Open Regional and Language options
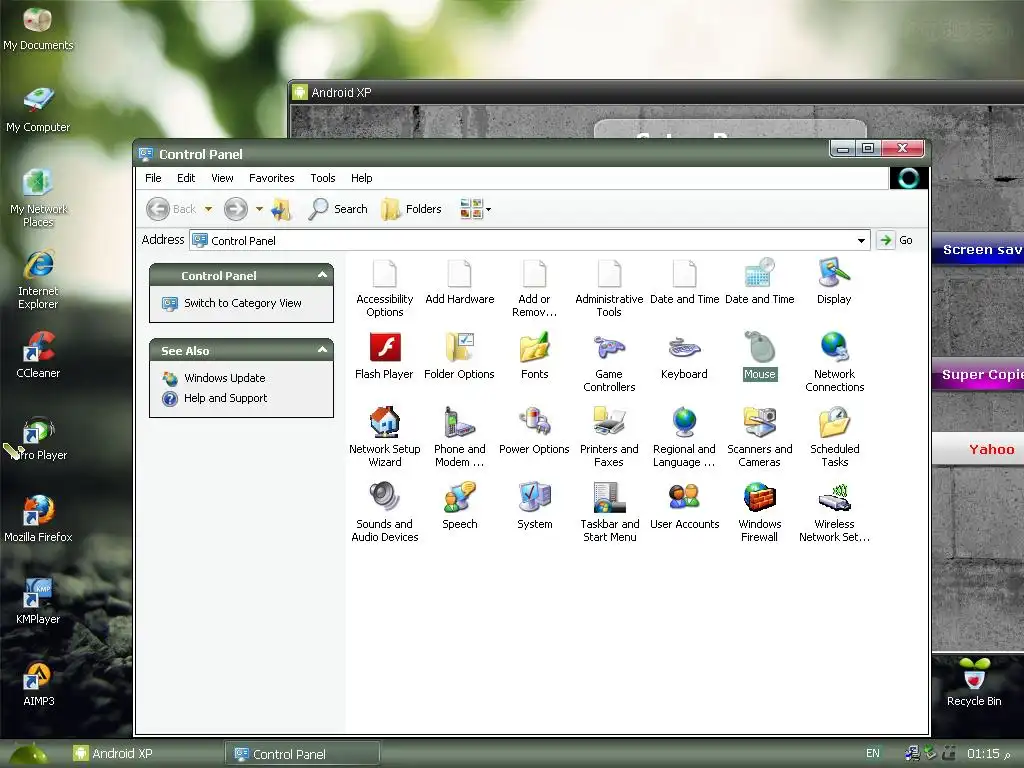This screenshot has height=768, width=1024. 684,438
